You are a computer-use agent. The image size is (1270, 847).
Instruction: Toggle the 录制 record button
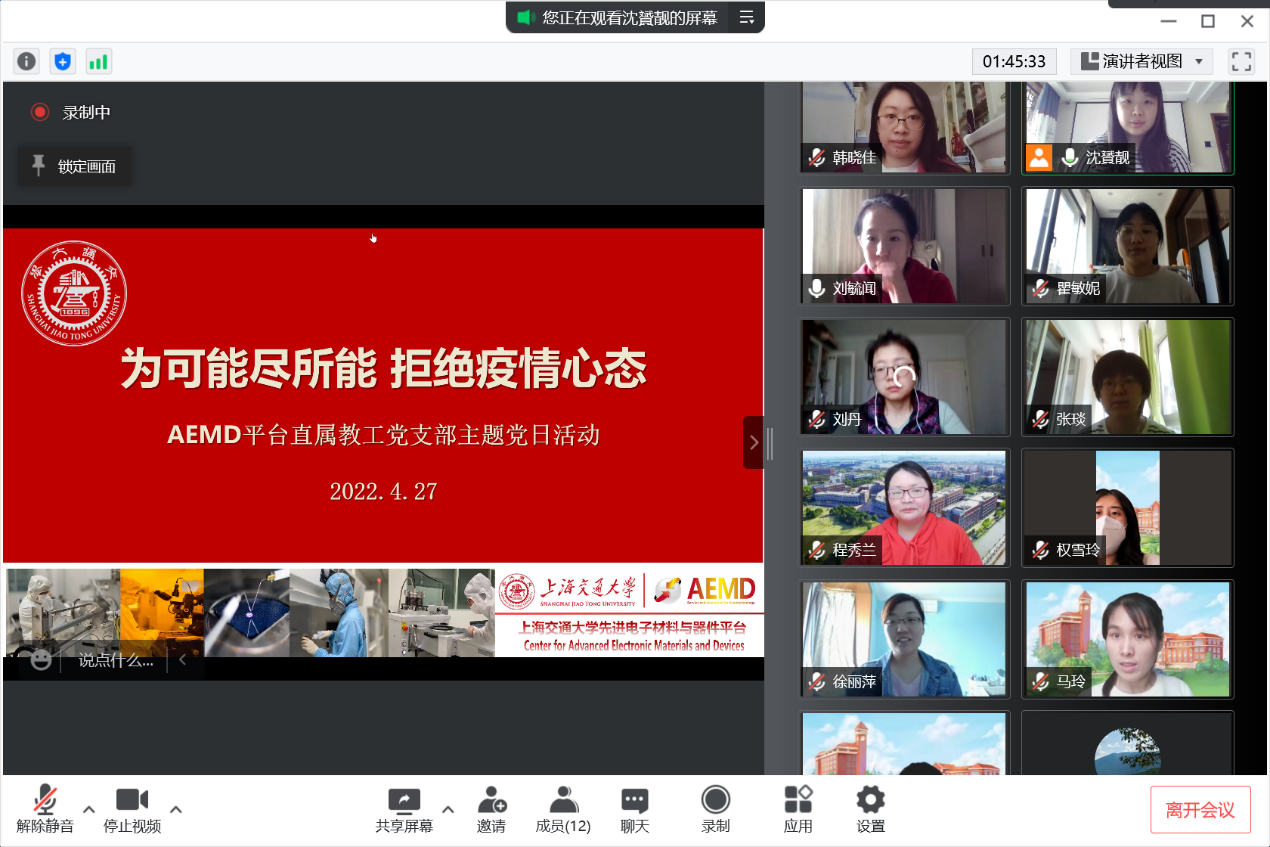pos(715,809)
